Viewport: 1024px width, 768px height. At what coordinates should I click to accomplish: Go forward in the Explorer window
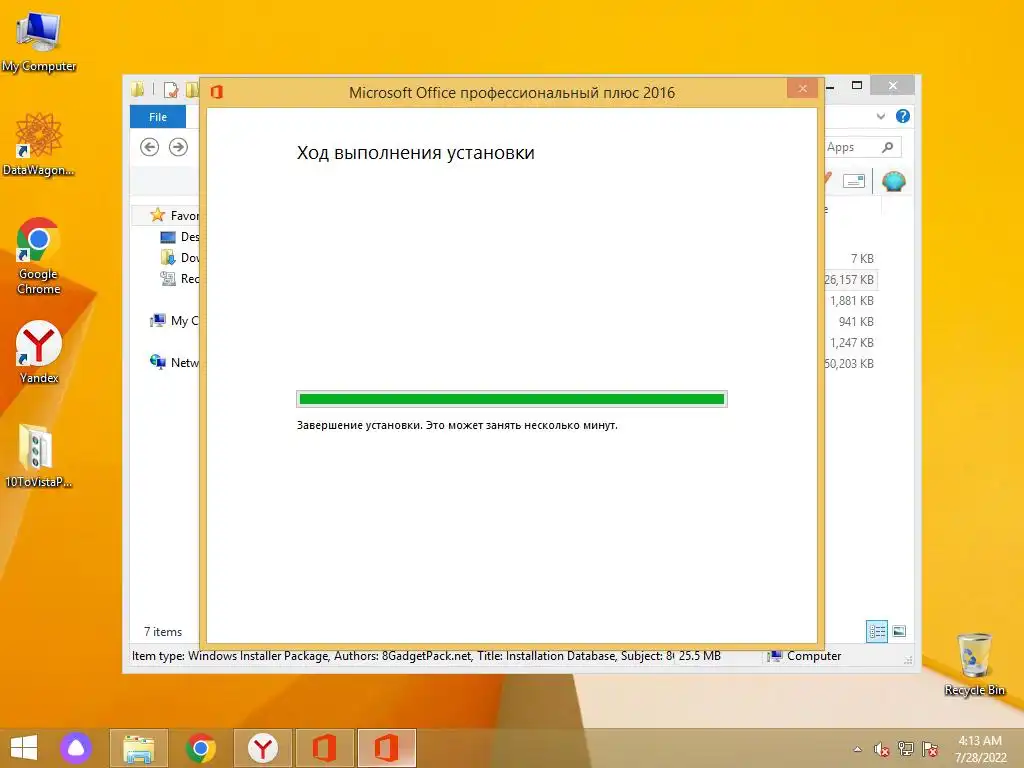pyautogui.click(x=178, y=147)
